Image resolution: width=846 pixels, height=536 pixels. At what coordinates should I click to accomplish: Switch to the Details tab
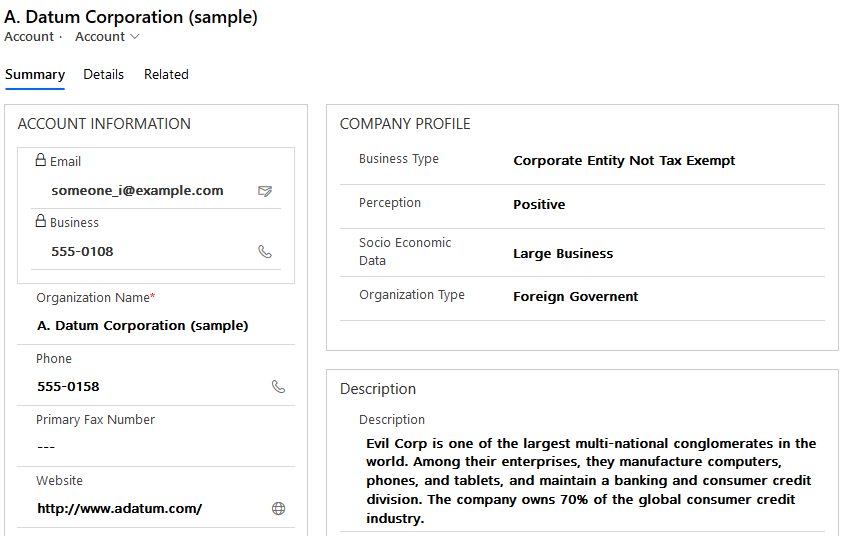click(104, 74)
